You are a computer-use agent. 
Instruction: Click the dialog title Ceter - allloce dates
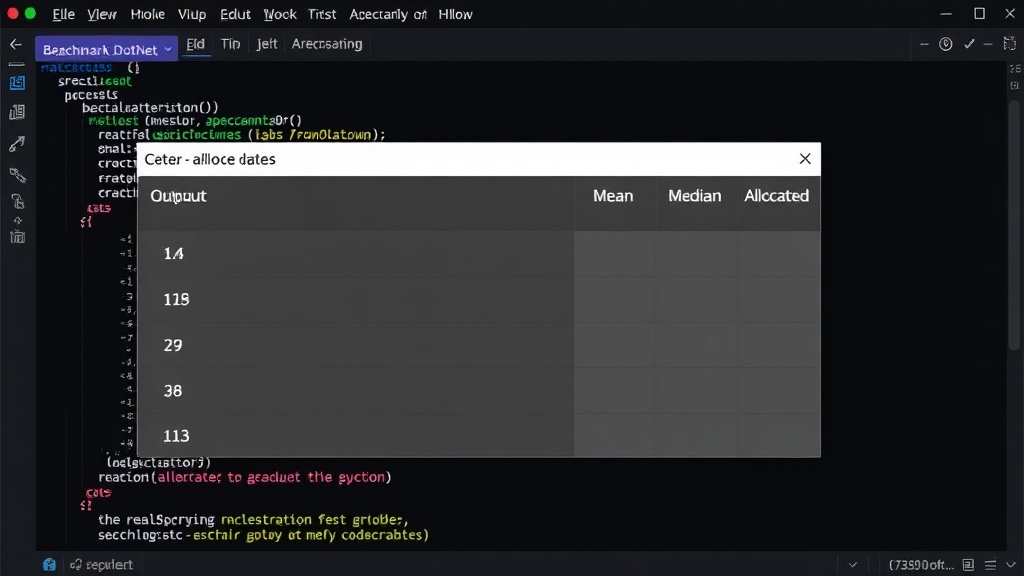210,159
